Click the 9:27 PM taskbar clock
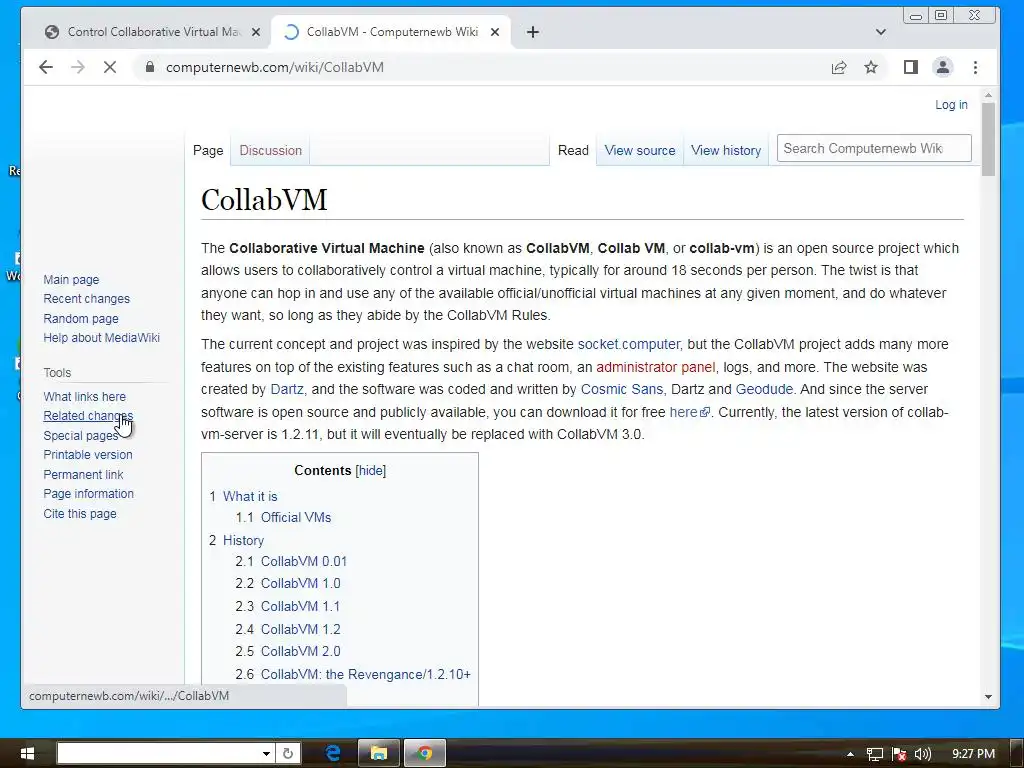1024x768 pixels. pos(973,754)
